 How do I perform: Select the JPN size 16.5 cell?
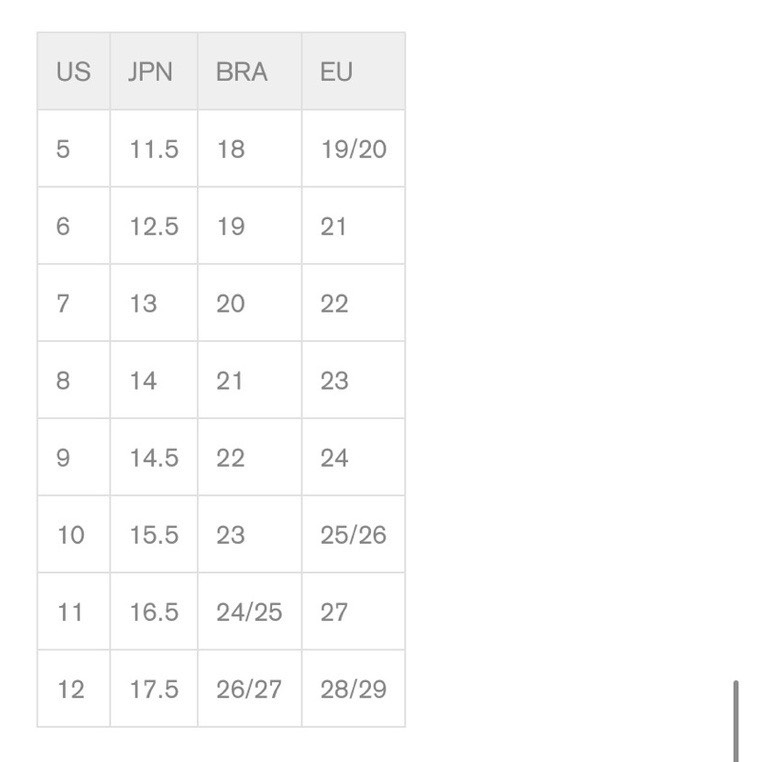(x=154, y=611)
